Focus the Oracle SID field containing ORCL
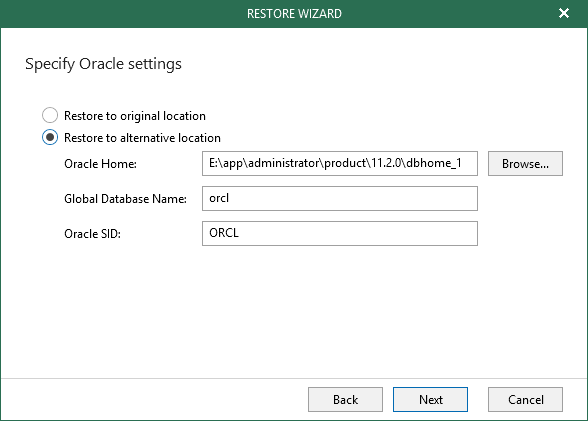The height and width of the screenshot is (421, 588). [340, 233]
